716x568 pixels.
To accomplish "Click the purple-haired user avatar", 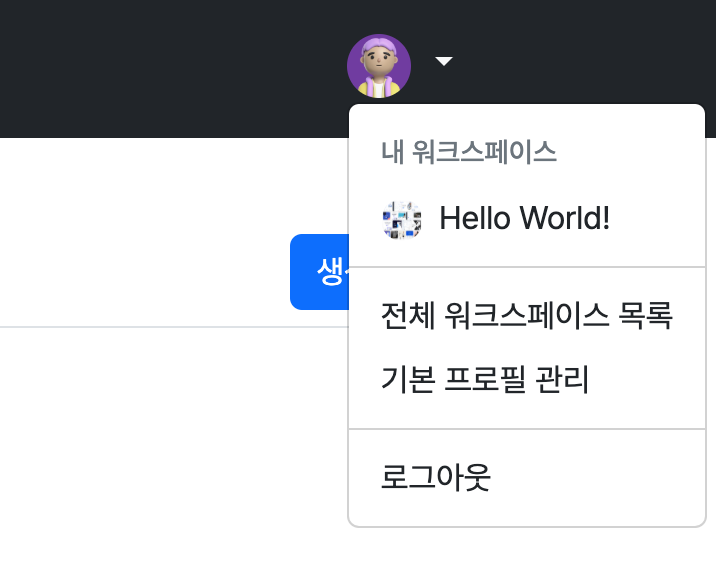I will 379,66.
